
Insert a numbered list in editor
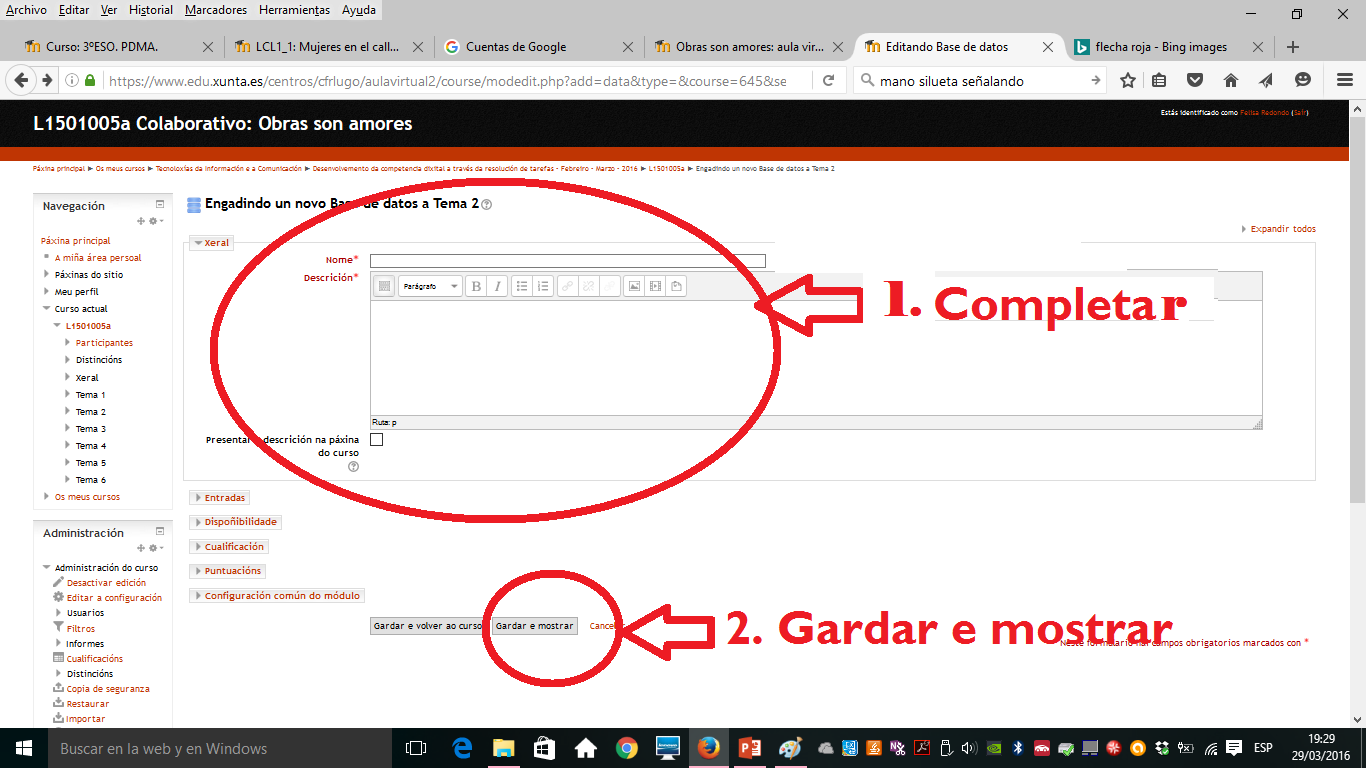pos(542,286)
